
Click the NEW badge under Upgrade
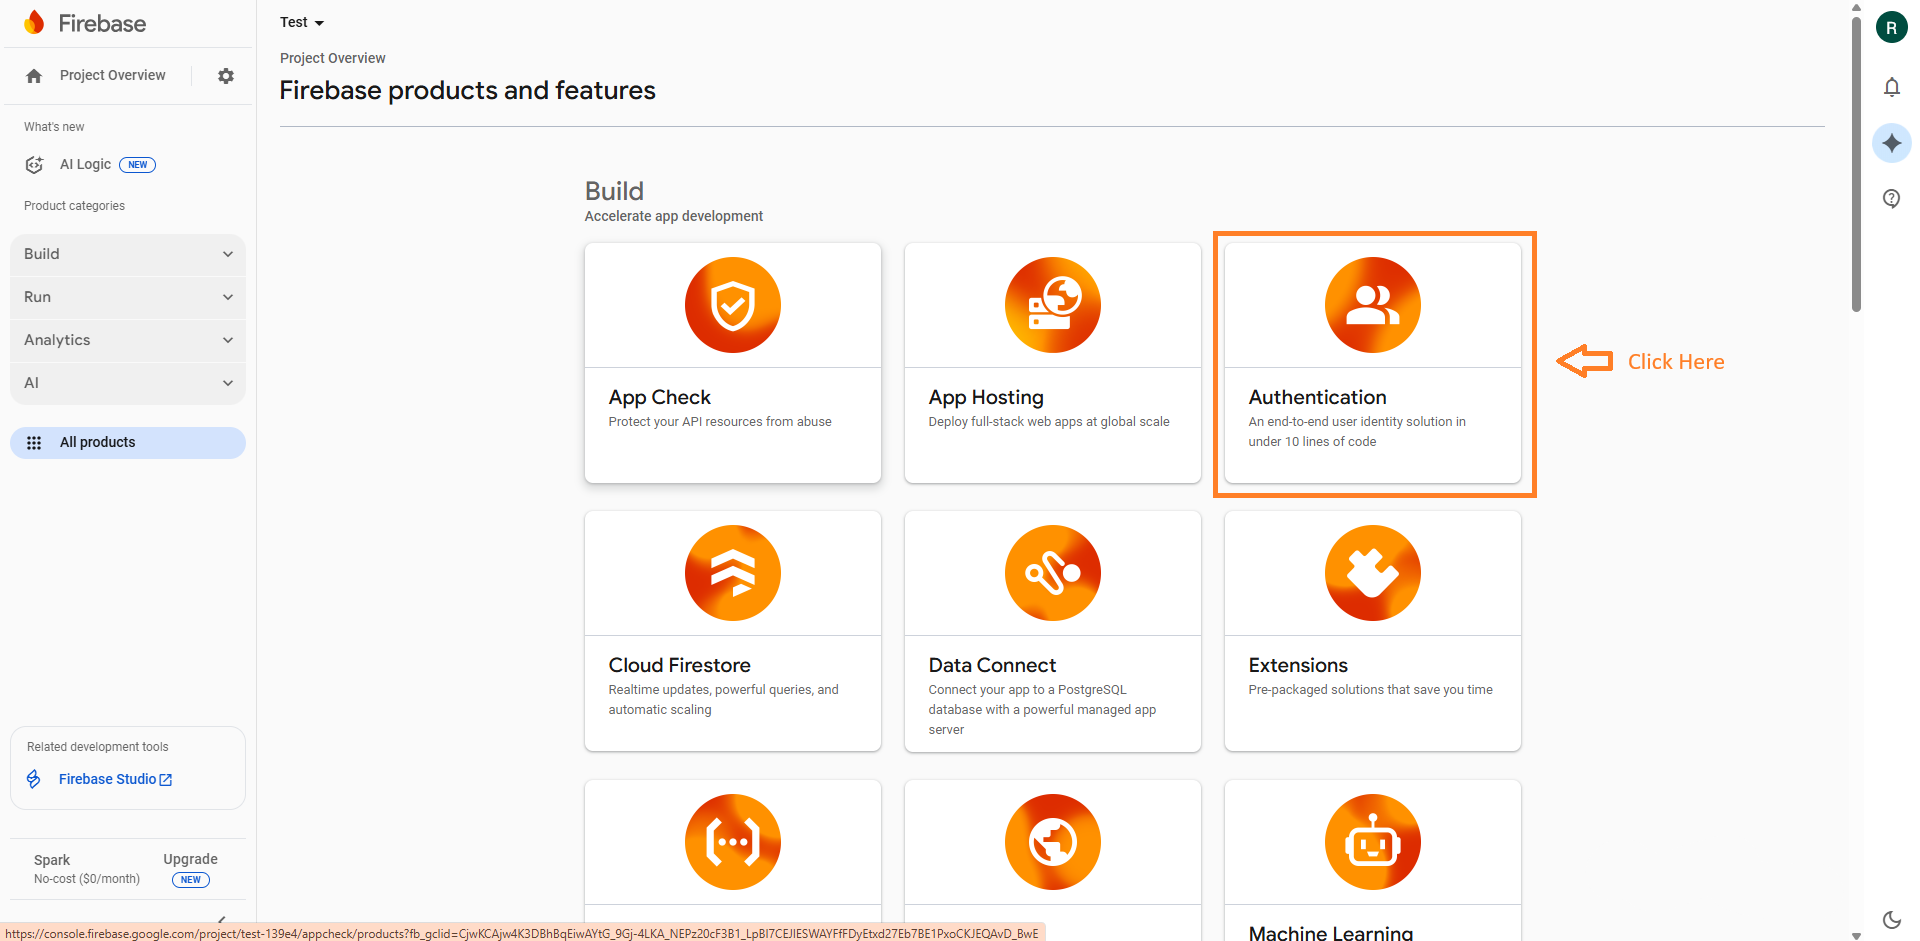[x=191, y=880]
